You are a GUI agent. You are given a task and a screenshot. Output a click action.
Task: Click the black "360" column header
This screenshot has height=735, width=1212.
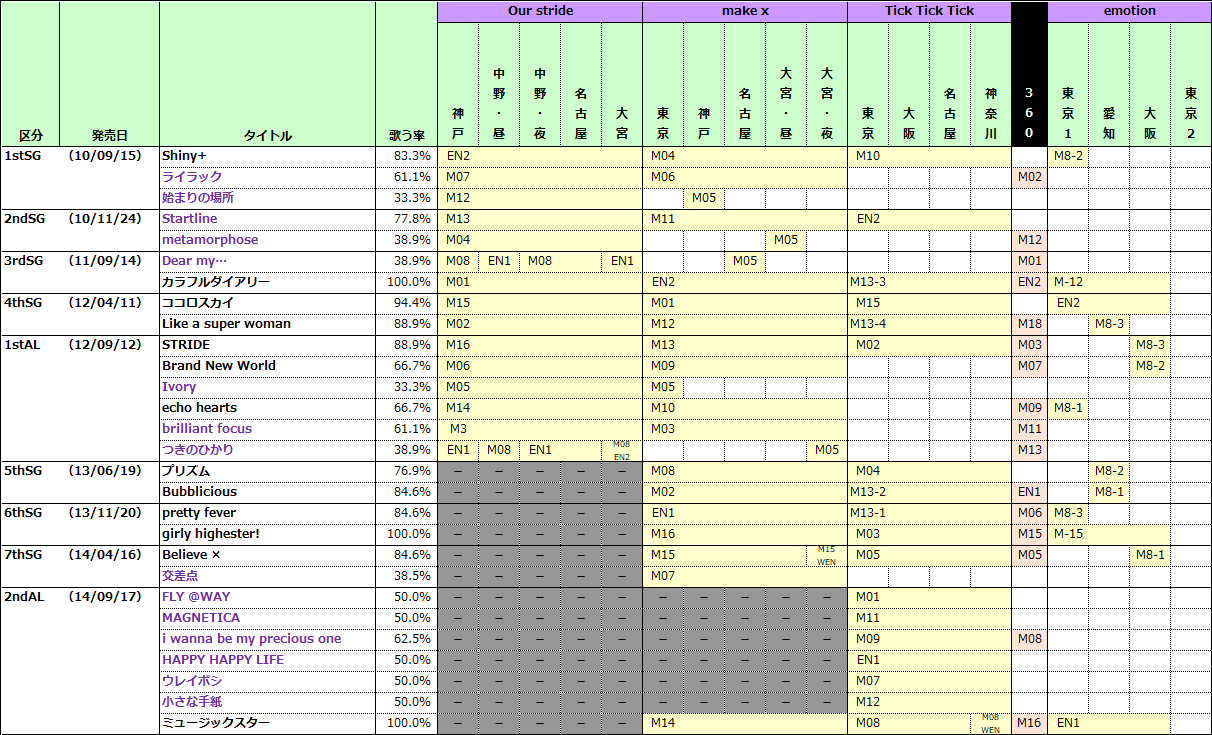point(1029,74)
